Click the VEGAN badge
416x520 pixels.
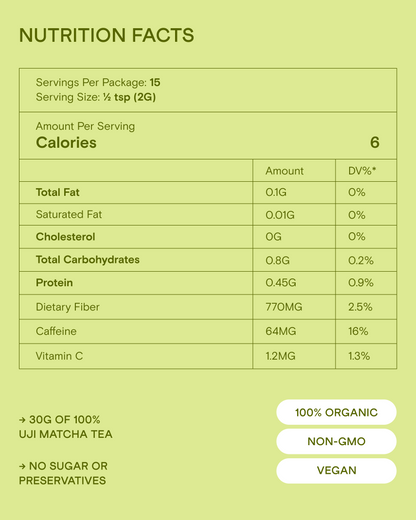pyautogui.click(x=336, y=470)
